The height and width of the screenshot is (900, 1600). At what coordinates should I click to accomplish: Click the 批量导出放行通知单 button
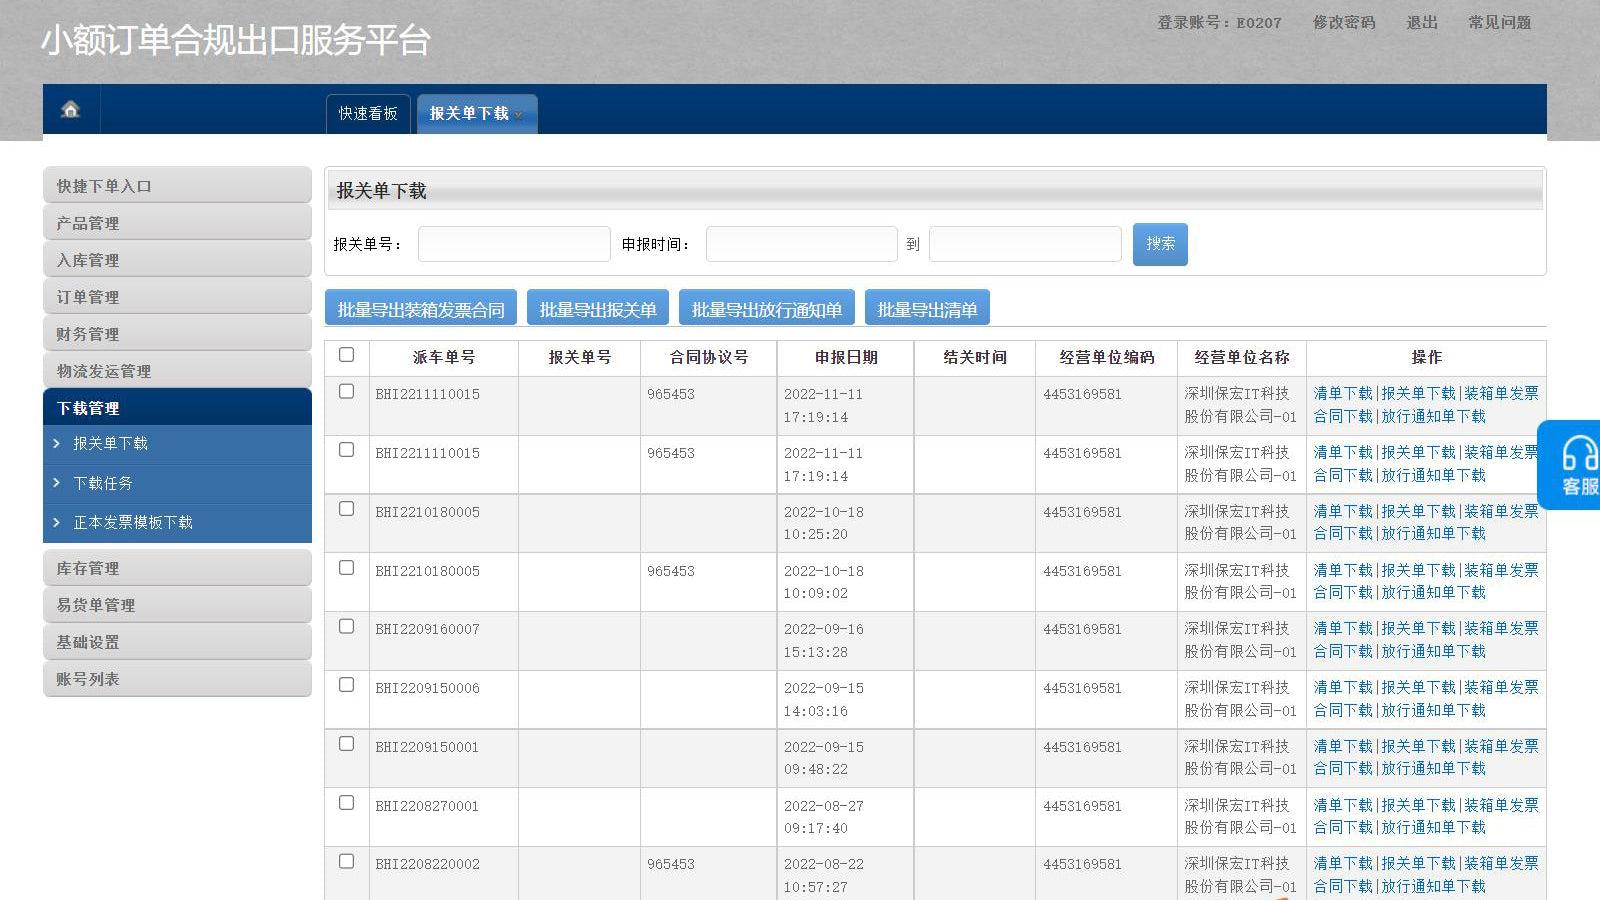[x=766, y=307]
